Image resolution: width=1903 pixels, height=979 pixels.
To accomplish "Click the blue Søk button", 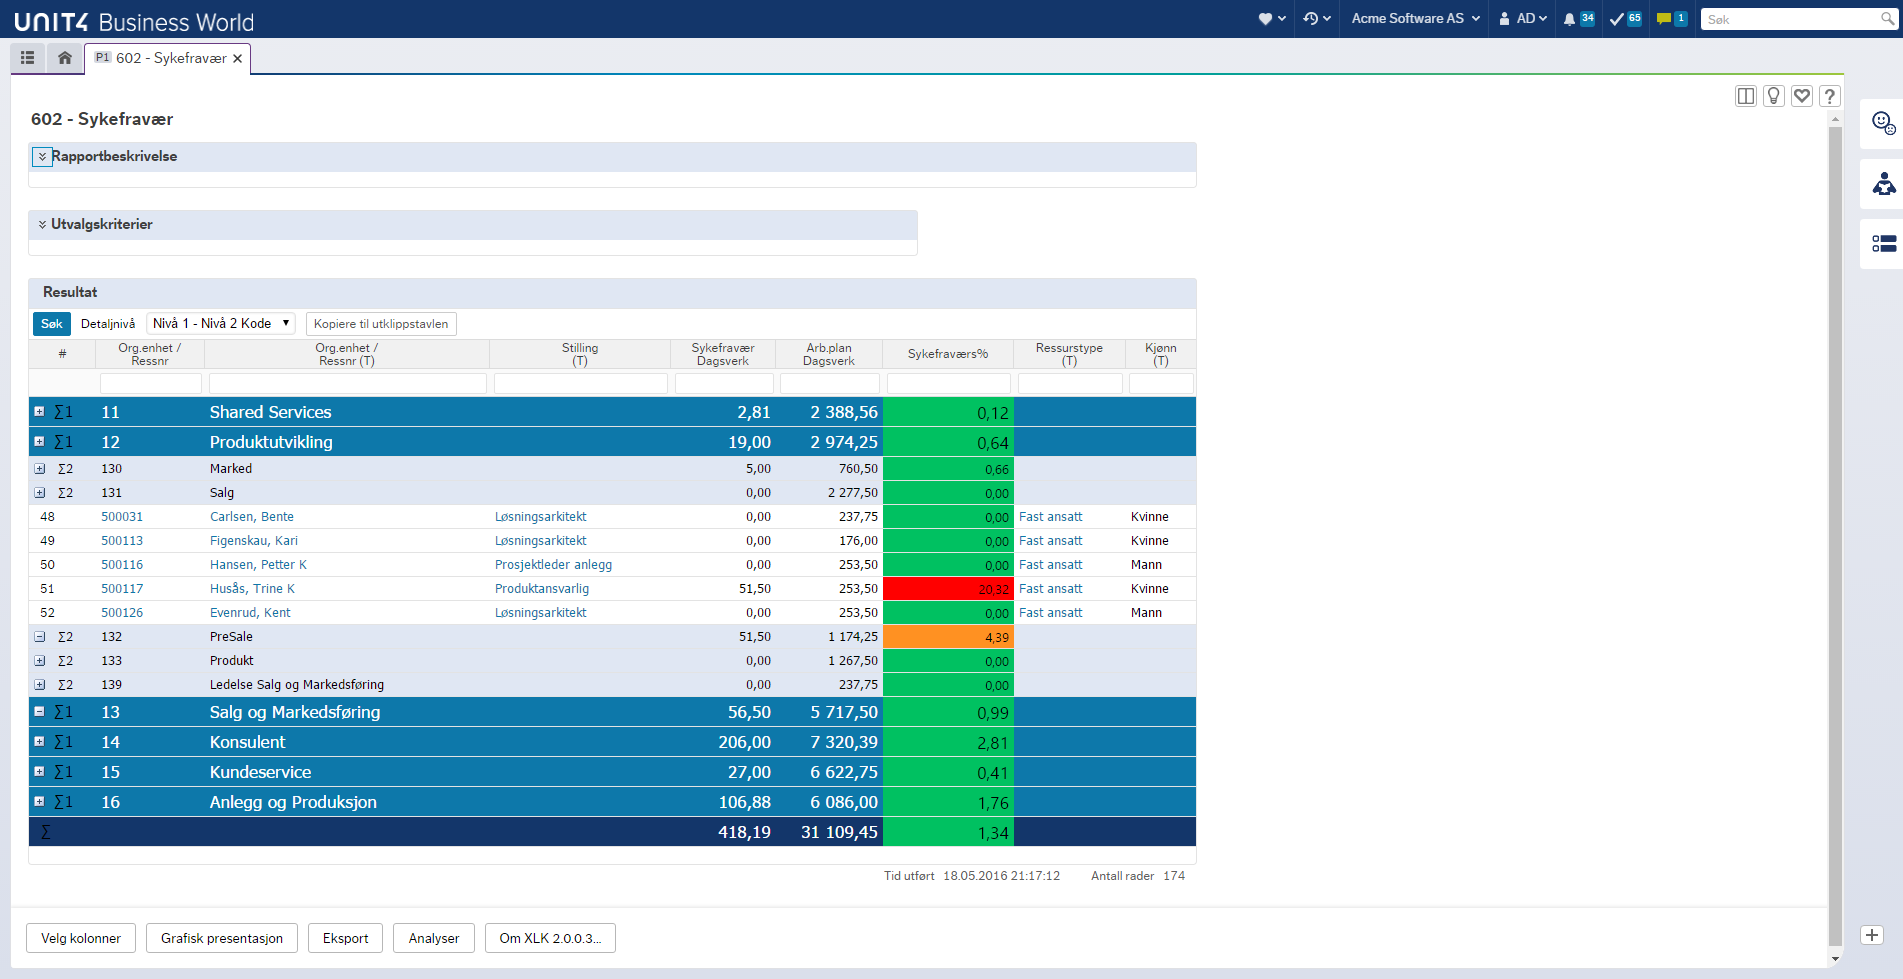I will (x=52, y=324).
